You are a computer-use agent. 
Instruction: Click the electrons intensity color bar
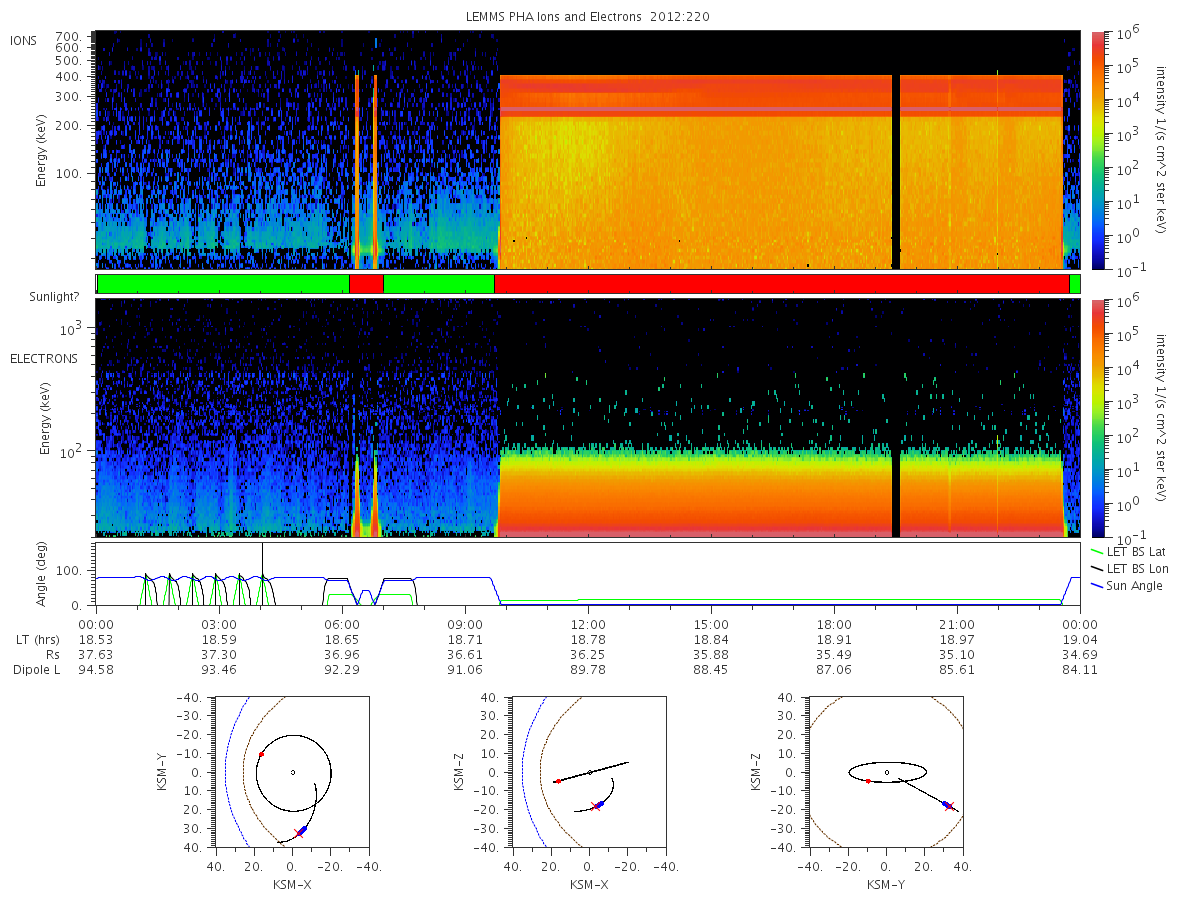click(1097, 417)
